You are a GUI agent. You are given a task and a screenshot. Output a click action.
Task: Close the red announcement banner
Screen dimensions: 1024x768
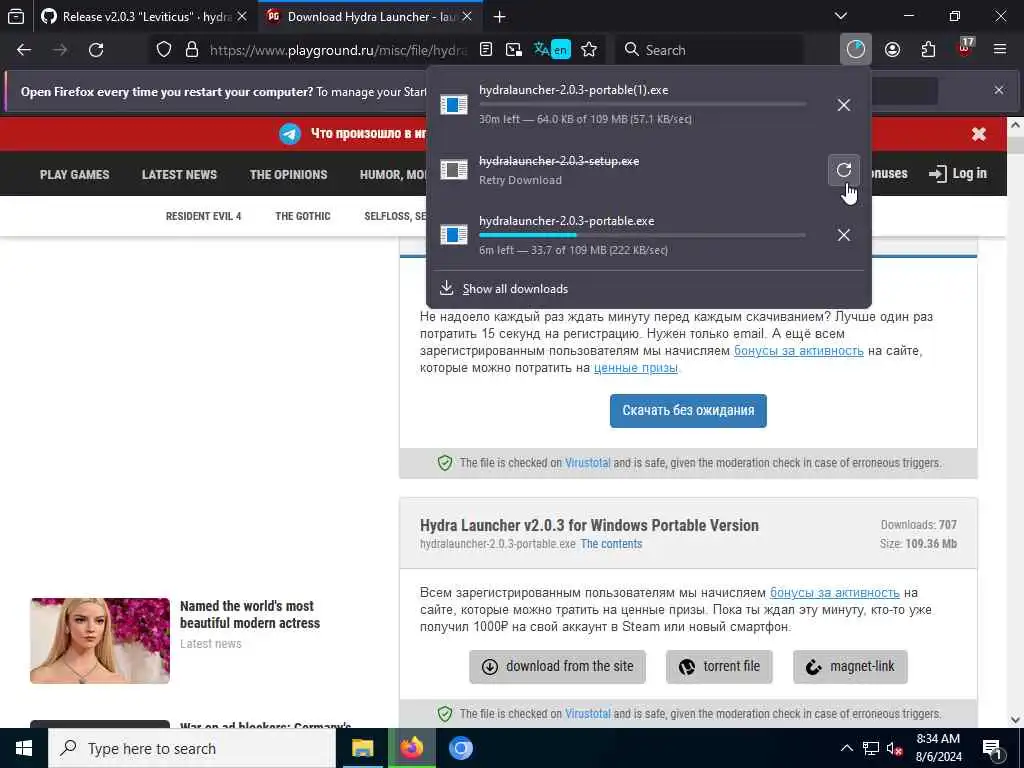978,134
